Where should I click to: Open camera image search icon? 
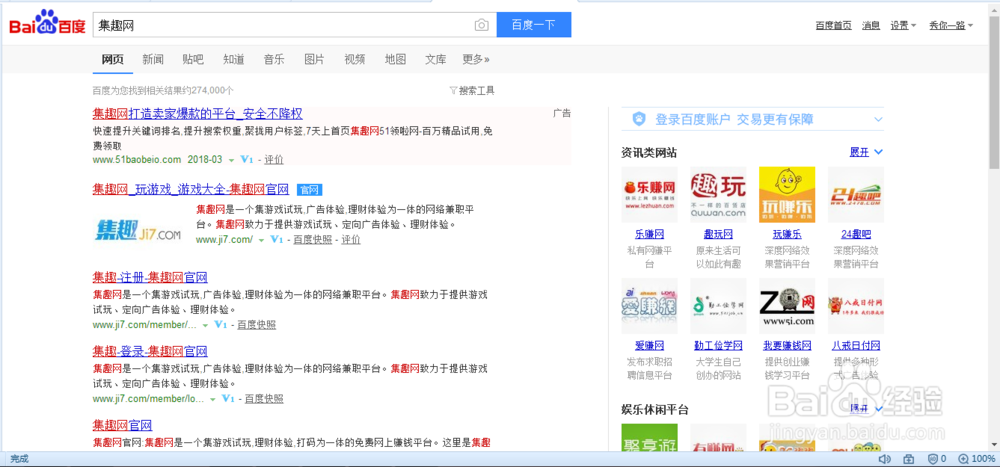[482, 25]
